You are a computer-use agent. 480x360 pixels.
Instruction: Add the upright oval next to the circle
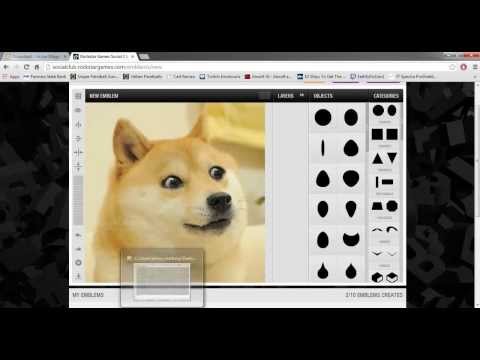351,117
